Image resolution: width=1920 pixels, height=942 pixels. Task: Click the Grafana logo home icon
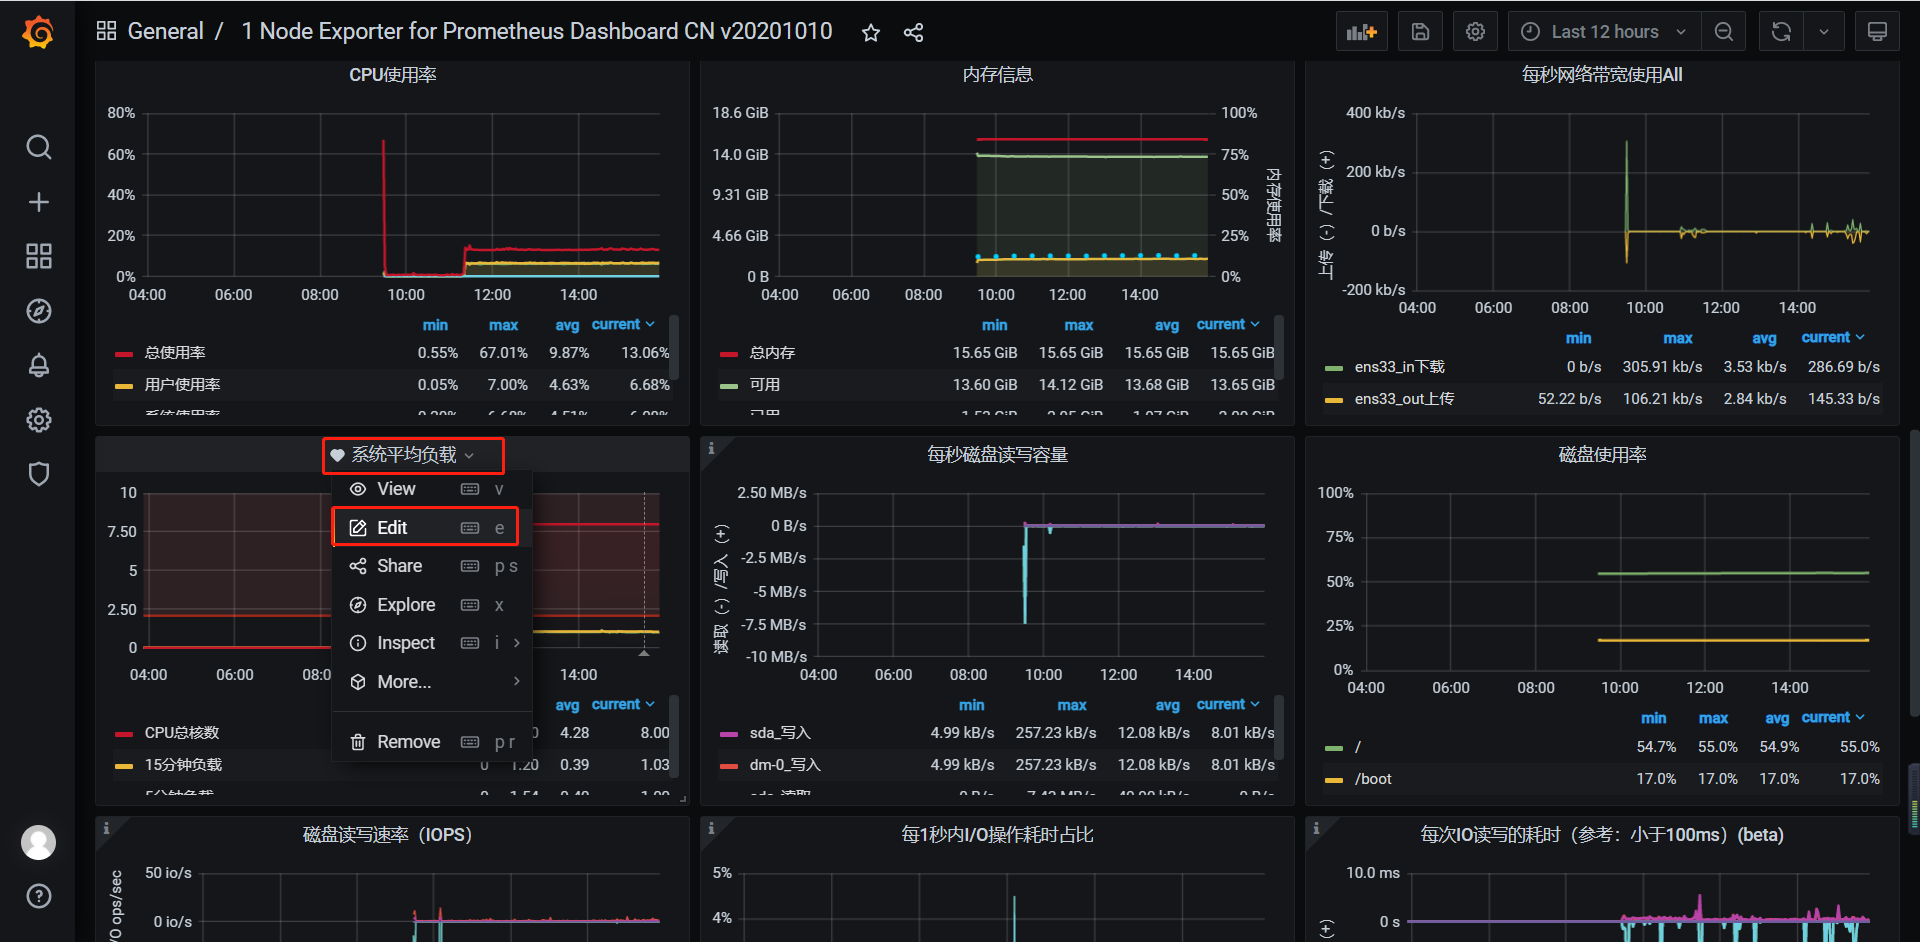point(38,32)
